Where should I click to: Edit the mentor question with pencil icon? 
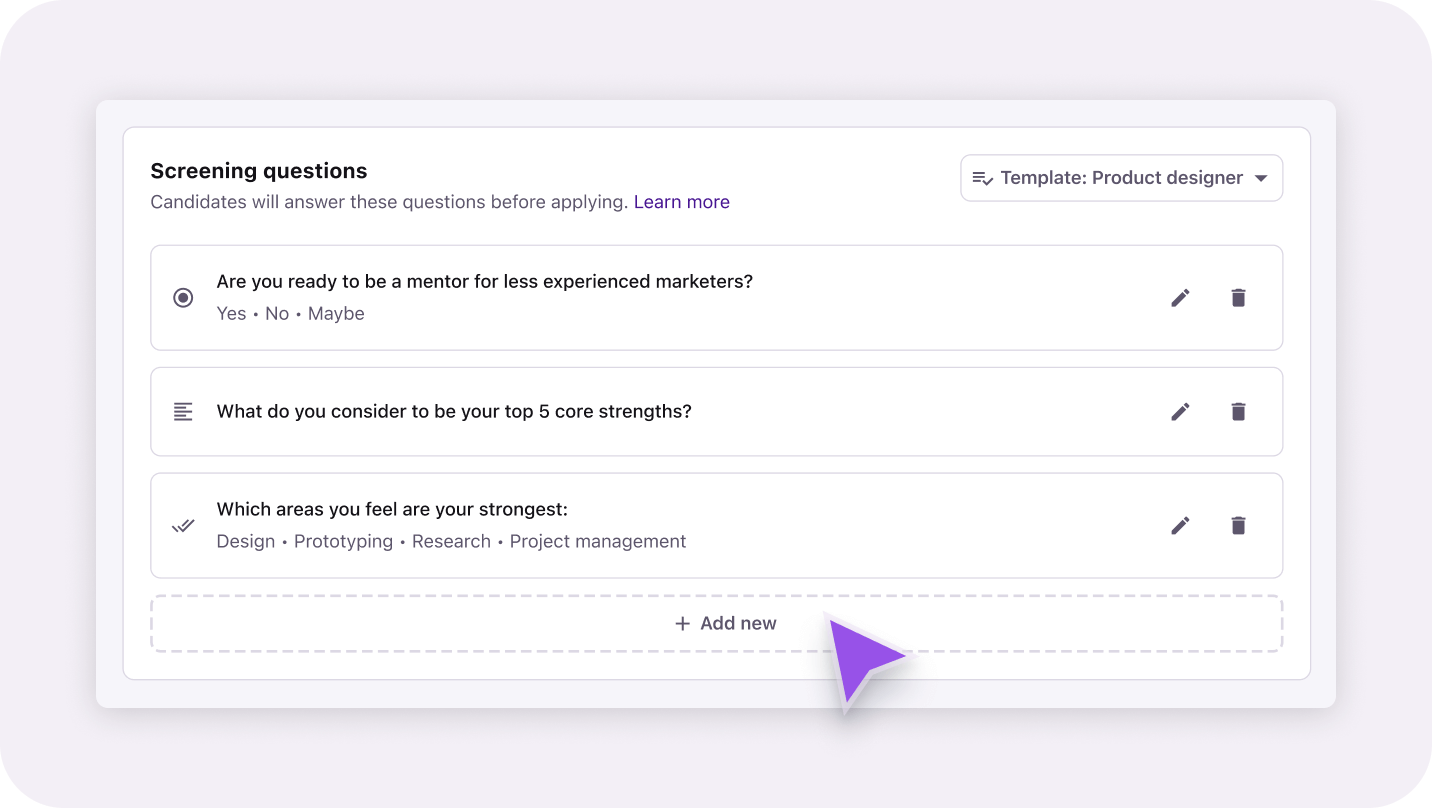click(x=1180, y=298)
